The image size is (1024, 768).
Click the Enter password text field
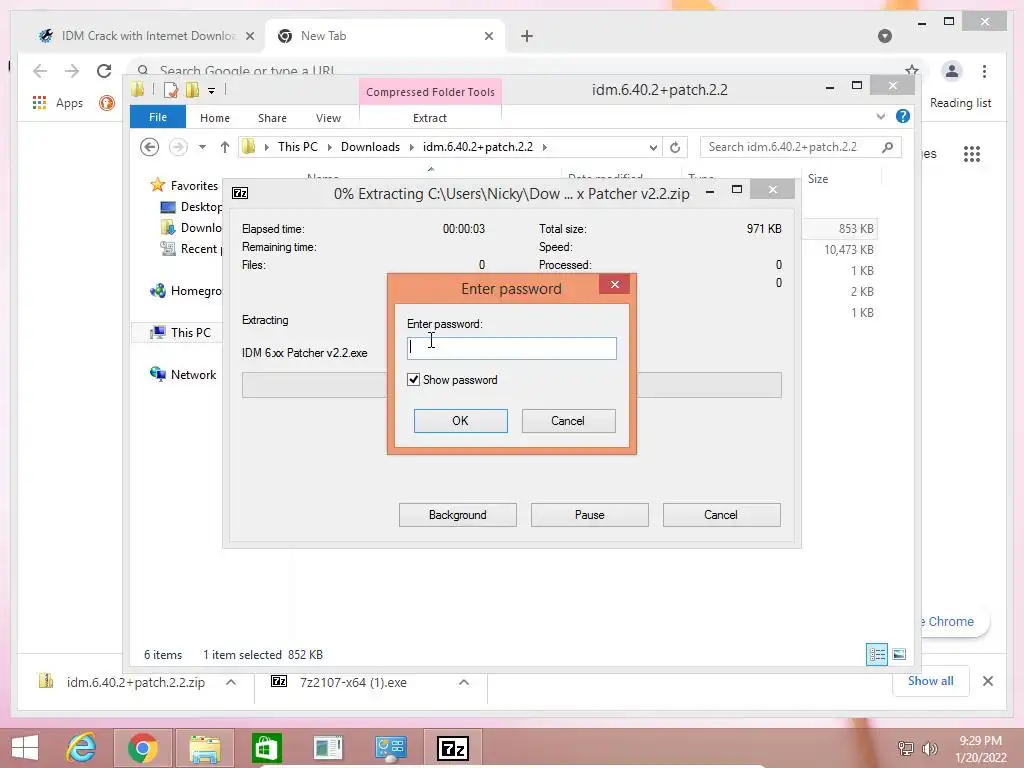(x=511, y=348)
